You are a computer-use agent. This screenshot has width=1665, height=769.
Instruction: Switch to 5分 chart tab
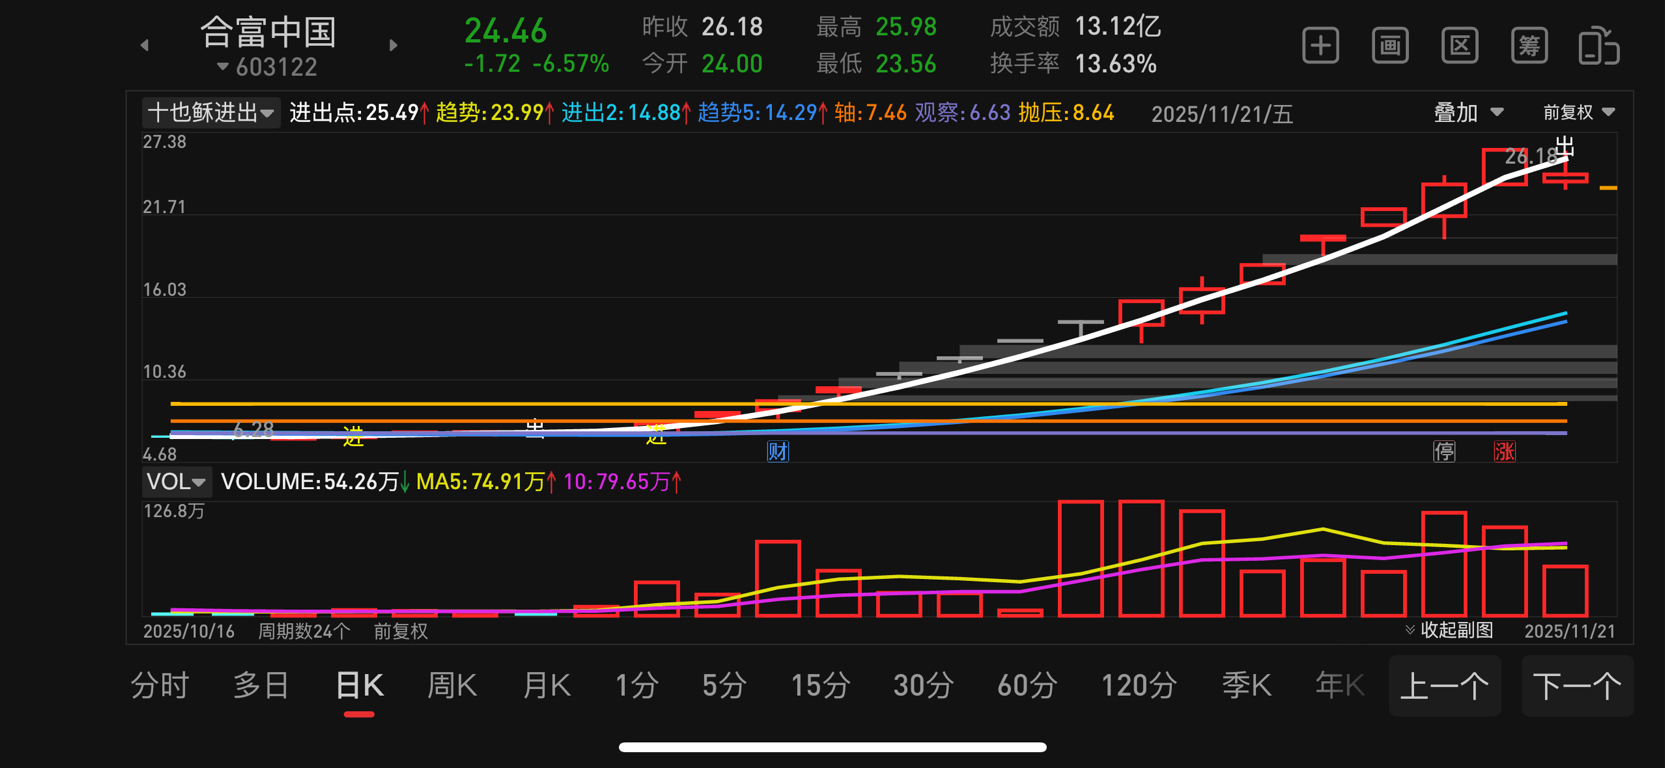[x=724, y=686]
